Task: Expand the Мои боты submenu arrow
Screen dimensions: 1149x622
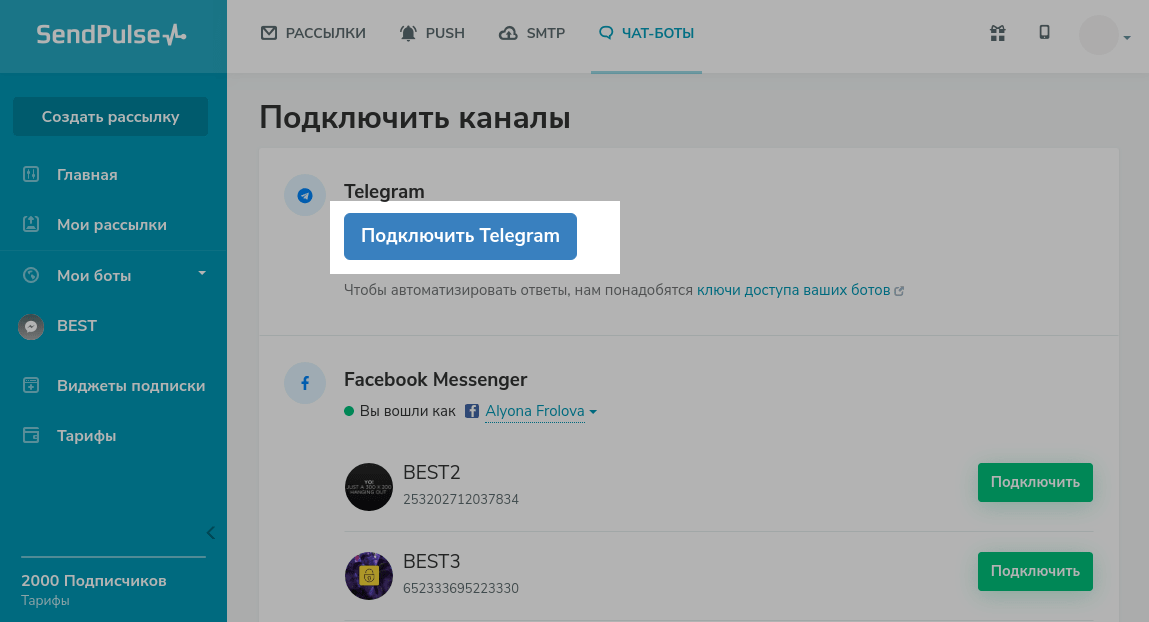Action: pos(202,273)
